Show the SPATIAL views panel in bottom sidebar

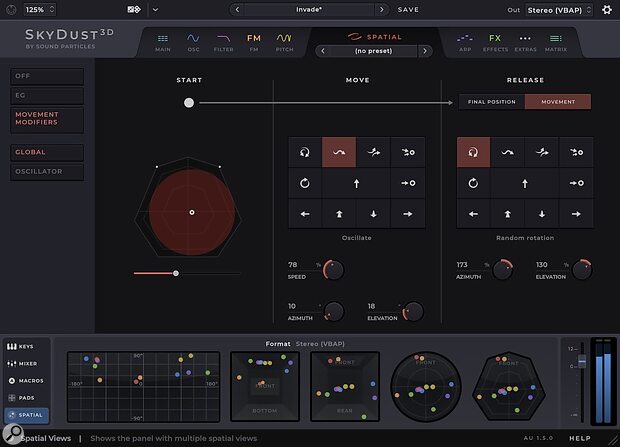tap(26, 415)
